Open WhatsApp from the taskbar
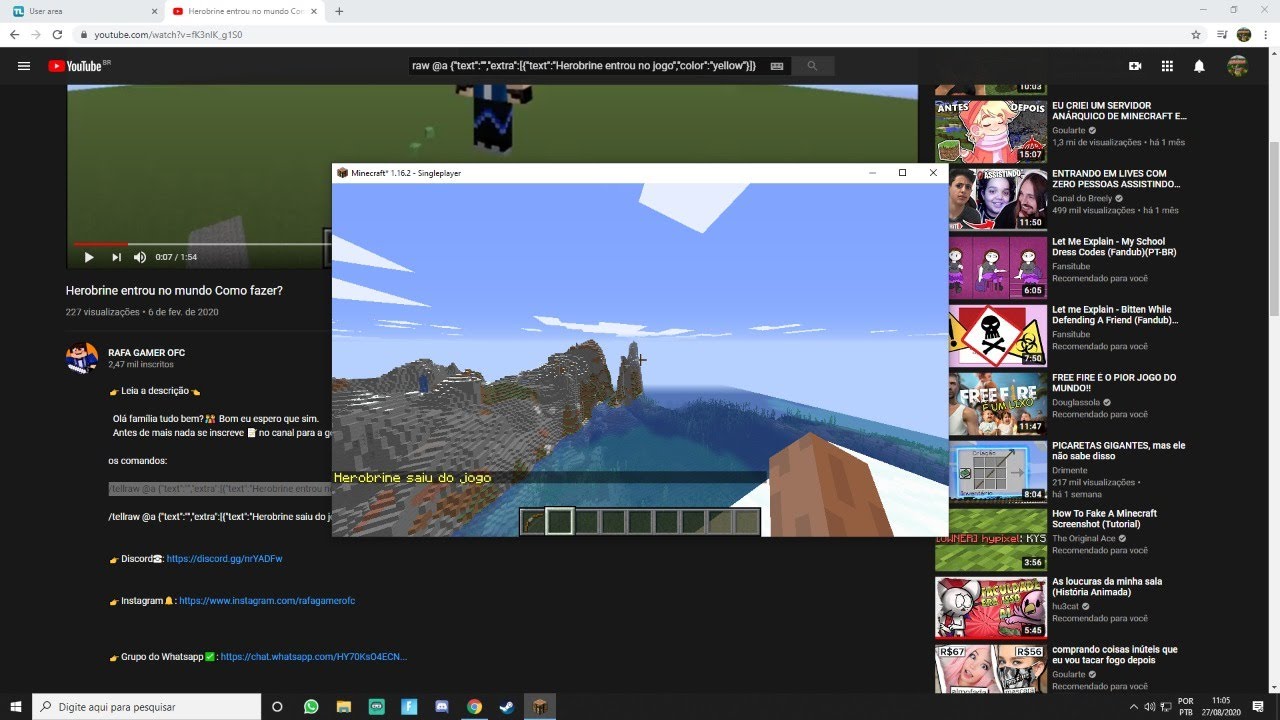Image resolution: width=1280 pixels, height=720 pixels. (311, 707)
